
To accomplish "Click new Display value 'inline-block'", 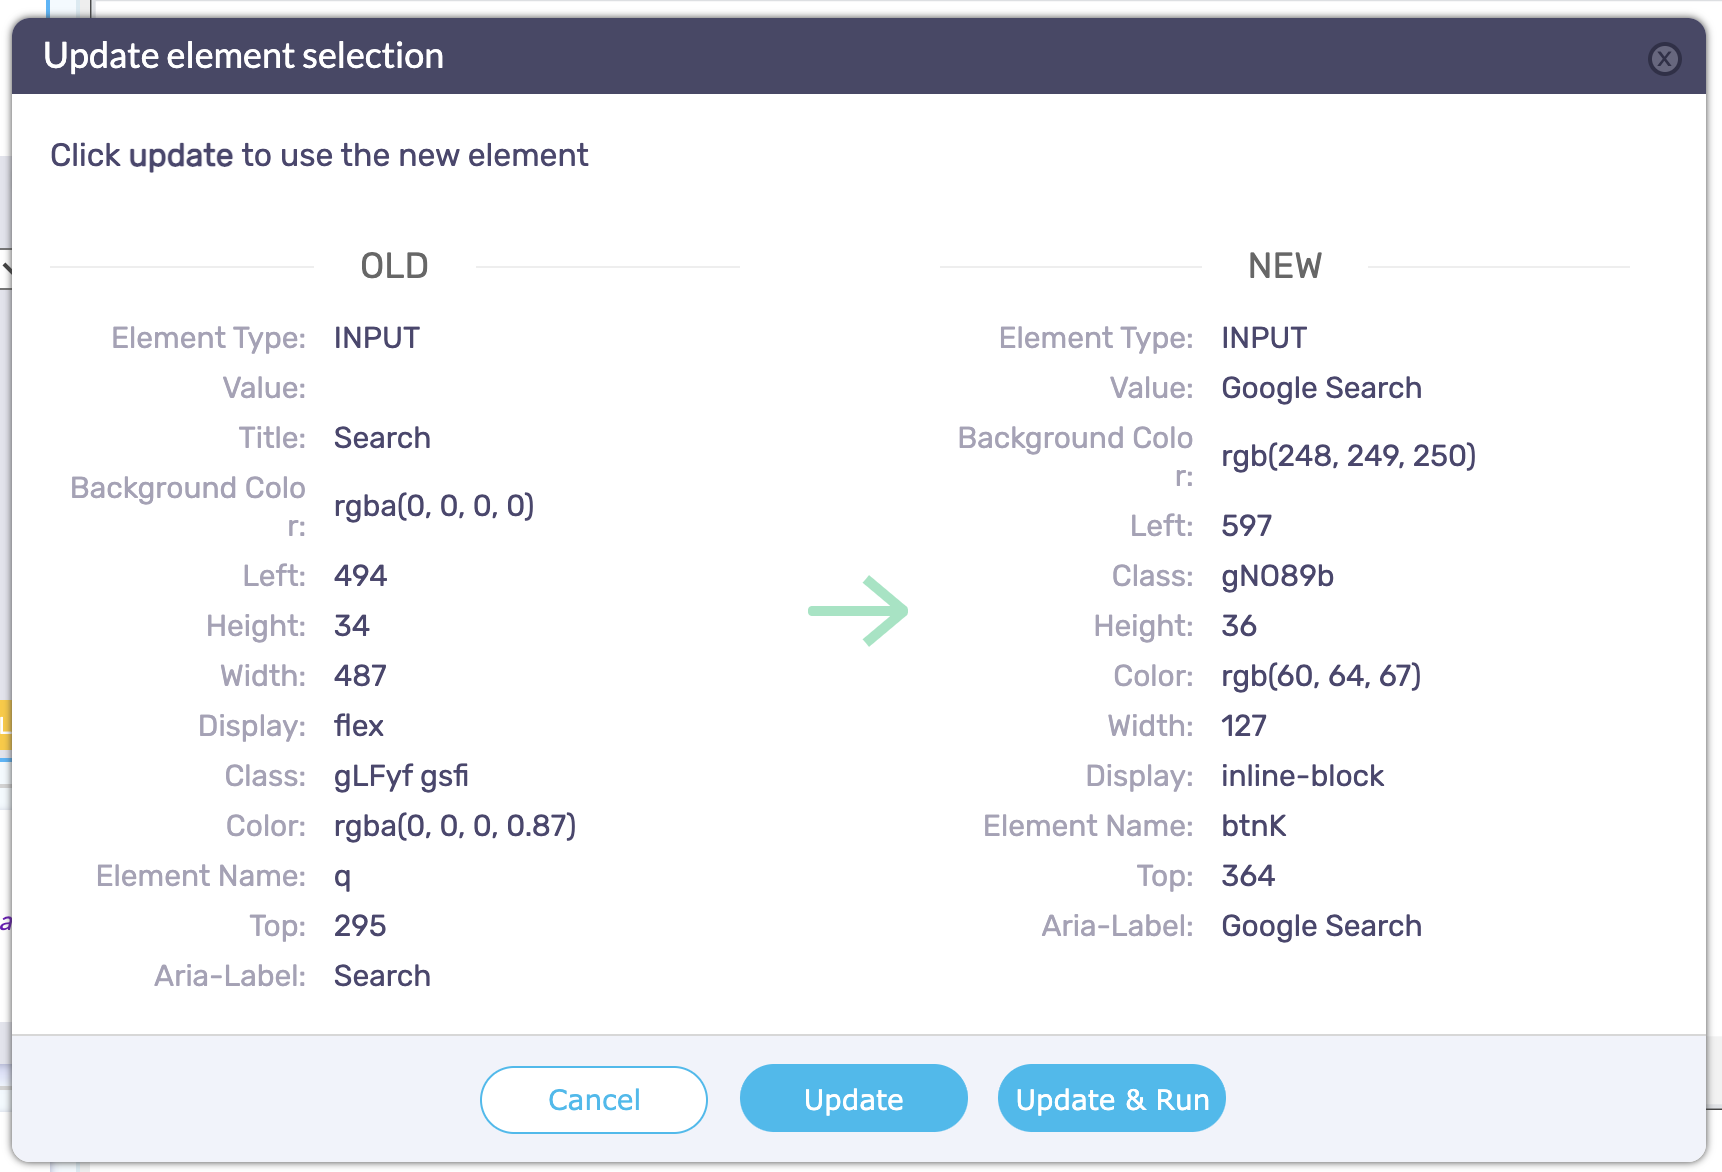I will pos(1302,776).
